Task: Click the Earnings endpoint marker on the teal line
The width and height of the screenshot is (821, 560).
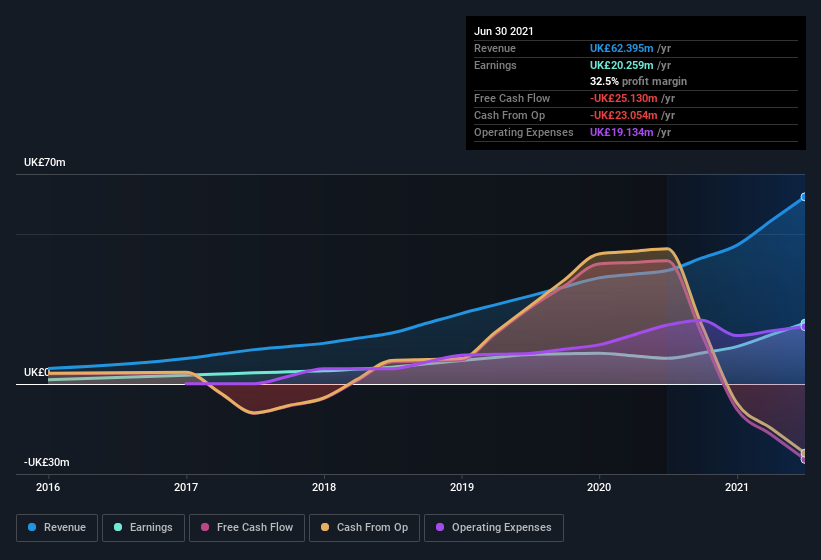Action: point(804,323)
